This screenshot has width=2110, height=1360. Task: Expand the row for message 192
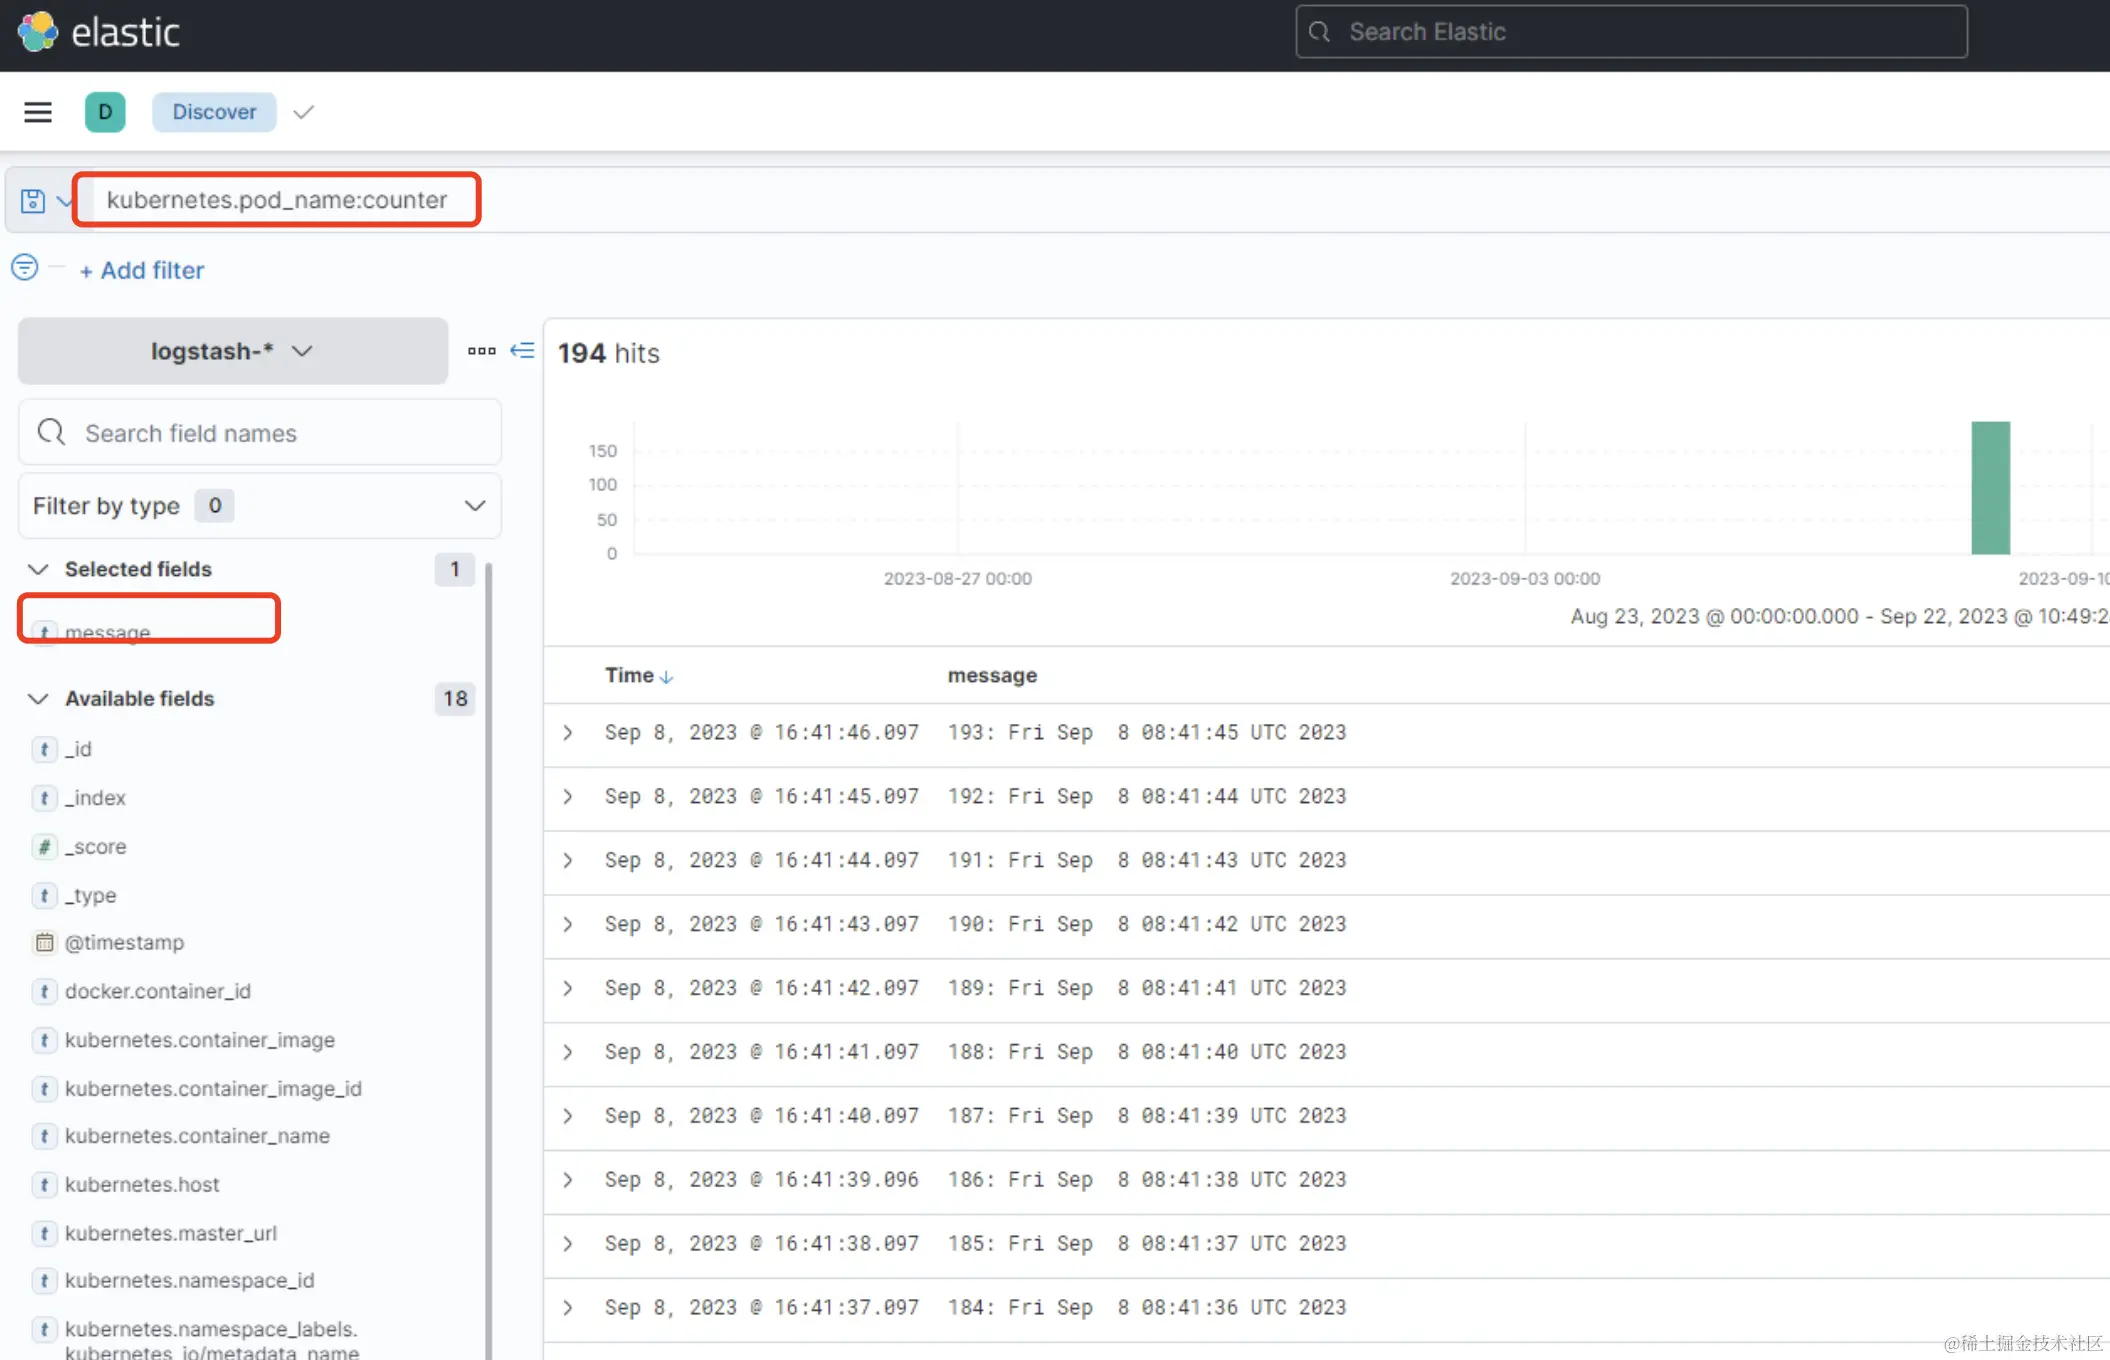click(x=568, y=797)
